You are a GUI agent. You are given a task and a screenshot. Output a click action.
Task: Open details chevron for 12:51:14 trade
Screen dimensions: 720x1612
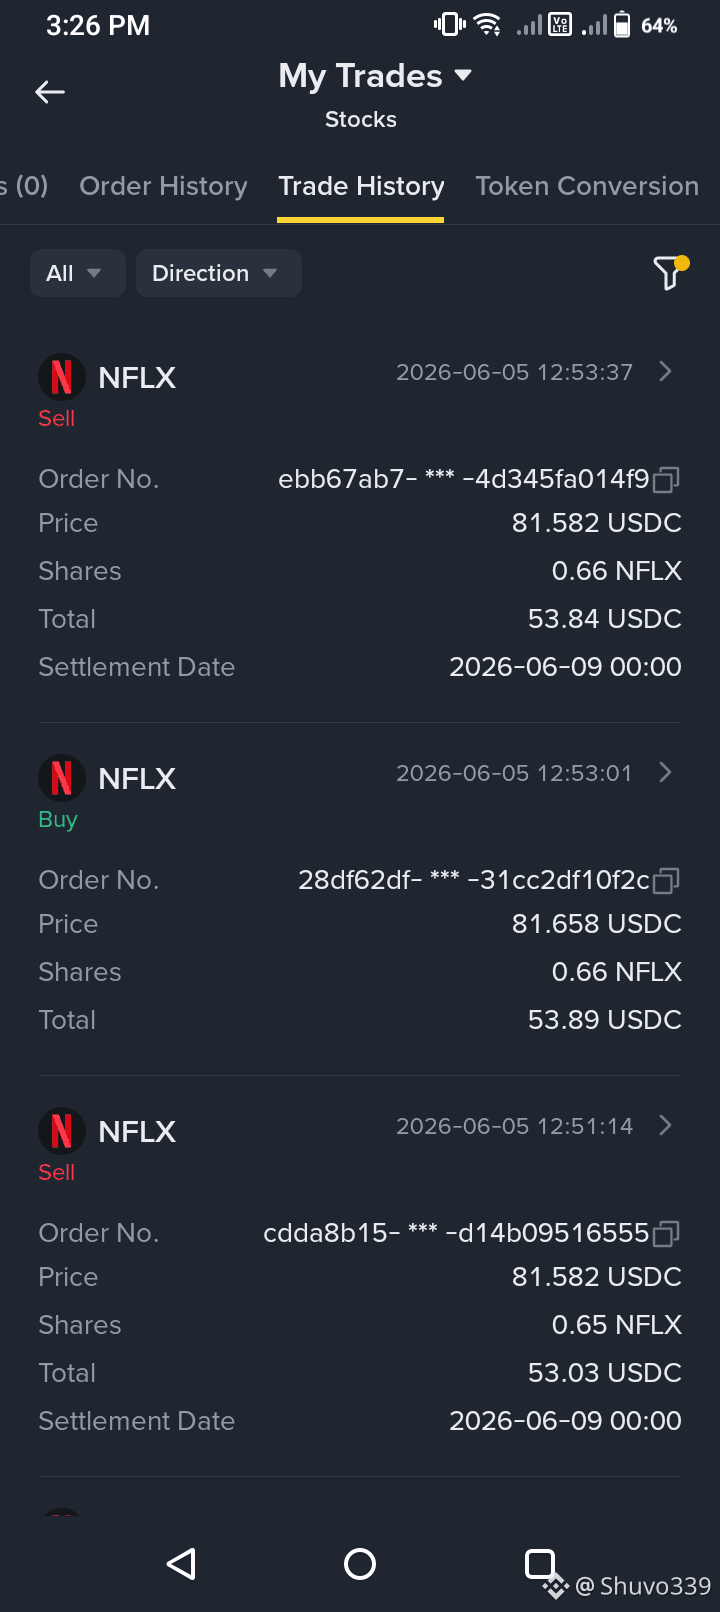[x=666, y=1126]
